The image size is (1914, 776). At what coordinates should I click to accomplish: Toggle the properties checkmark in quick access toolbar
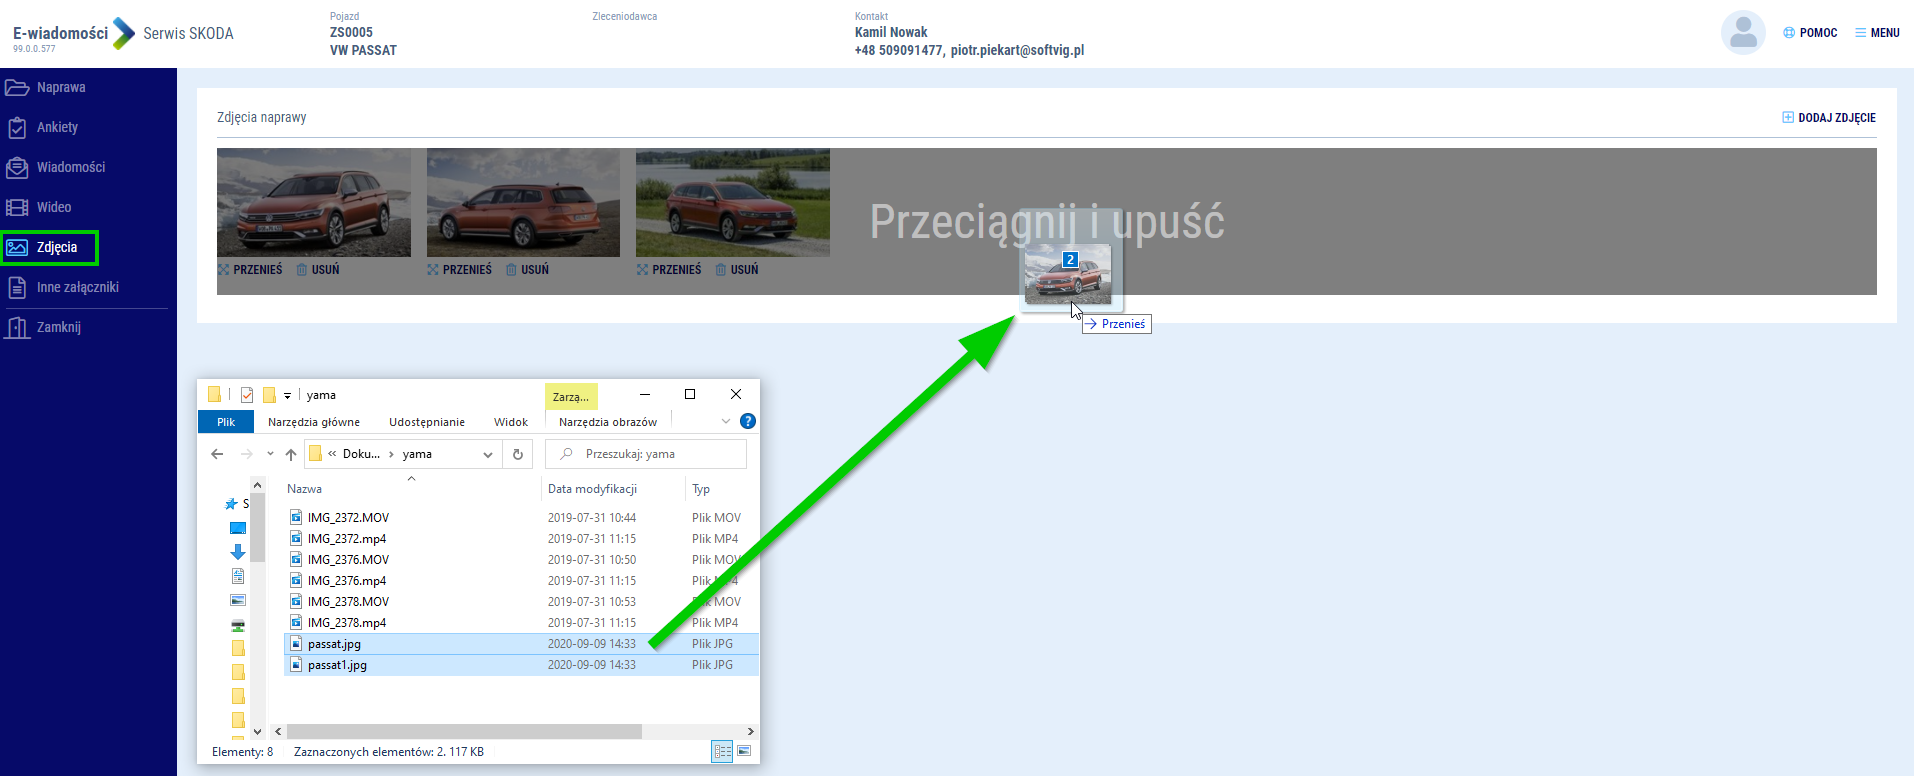pos(247,395)
